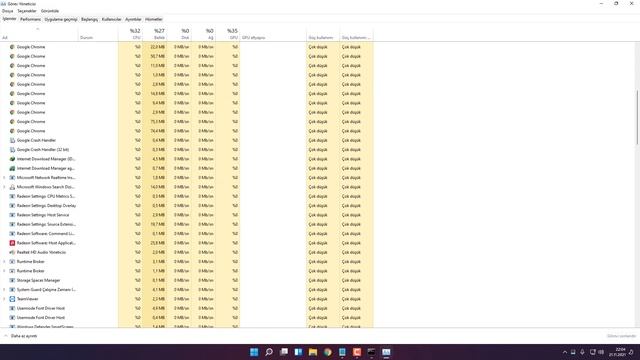Image resolution: width=640 pixels, height=360 pixels.
Task: Sort by Ağ column header
Action: point(203,33)
